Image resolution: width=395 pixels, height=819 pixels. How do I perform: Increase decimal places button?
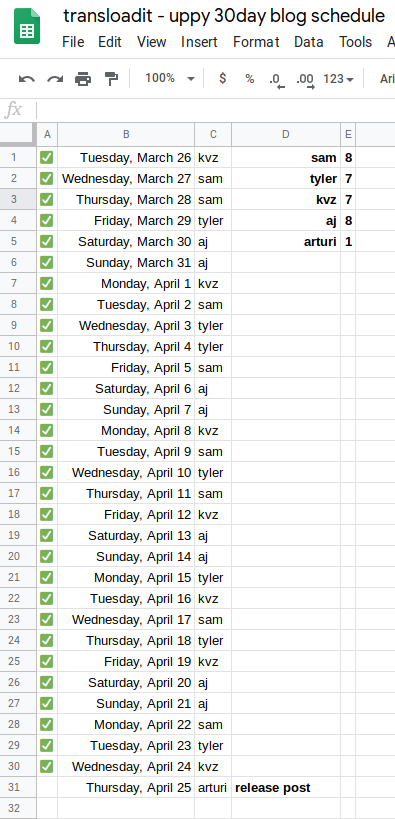point(305,80)
